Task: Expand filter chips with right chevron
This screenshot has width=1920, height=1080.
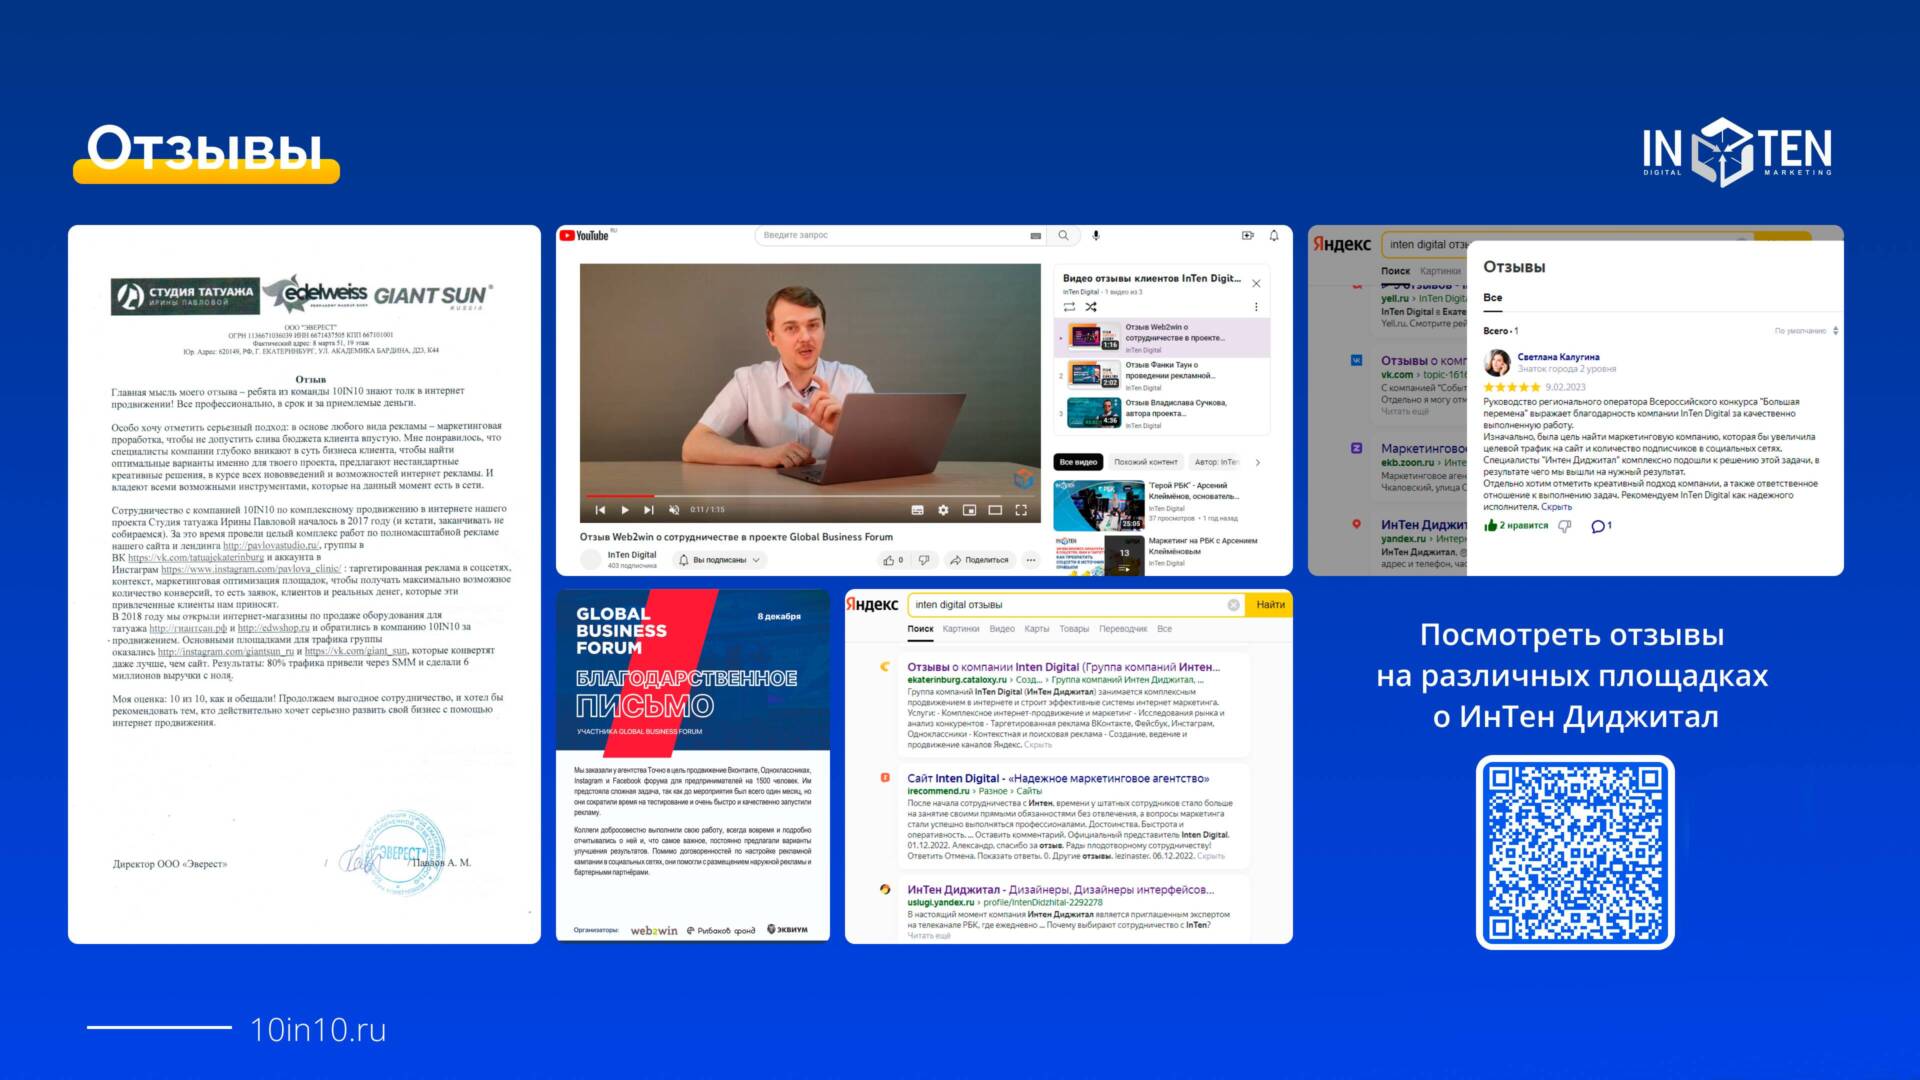Action: (x=1258, y=462)
